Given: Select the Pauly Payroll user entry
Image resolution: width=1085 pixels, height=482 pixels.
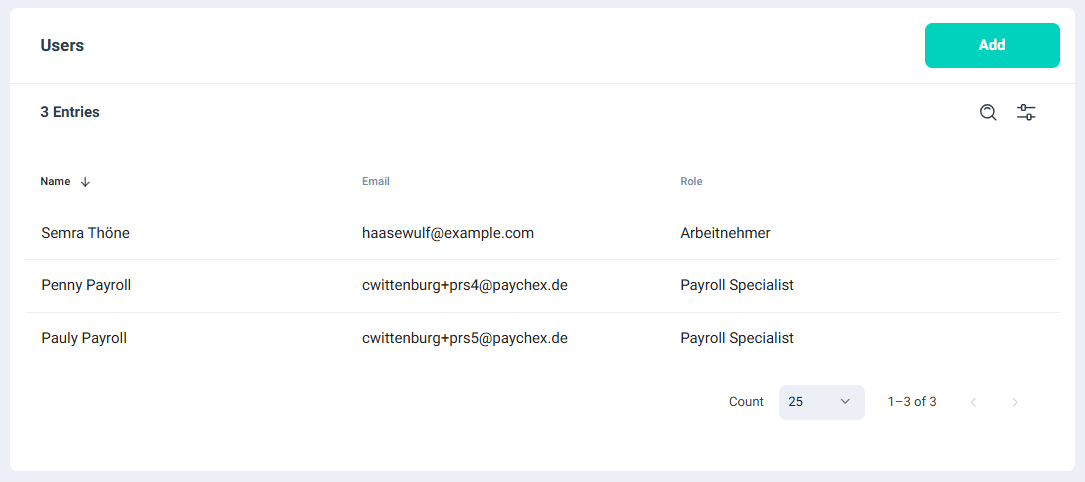Looking at the screenshot, I should coord(84,338).
